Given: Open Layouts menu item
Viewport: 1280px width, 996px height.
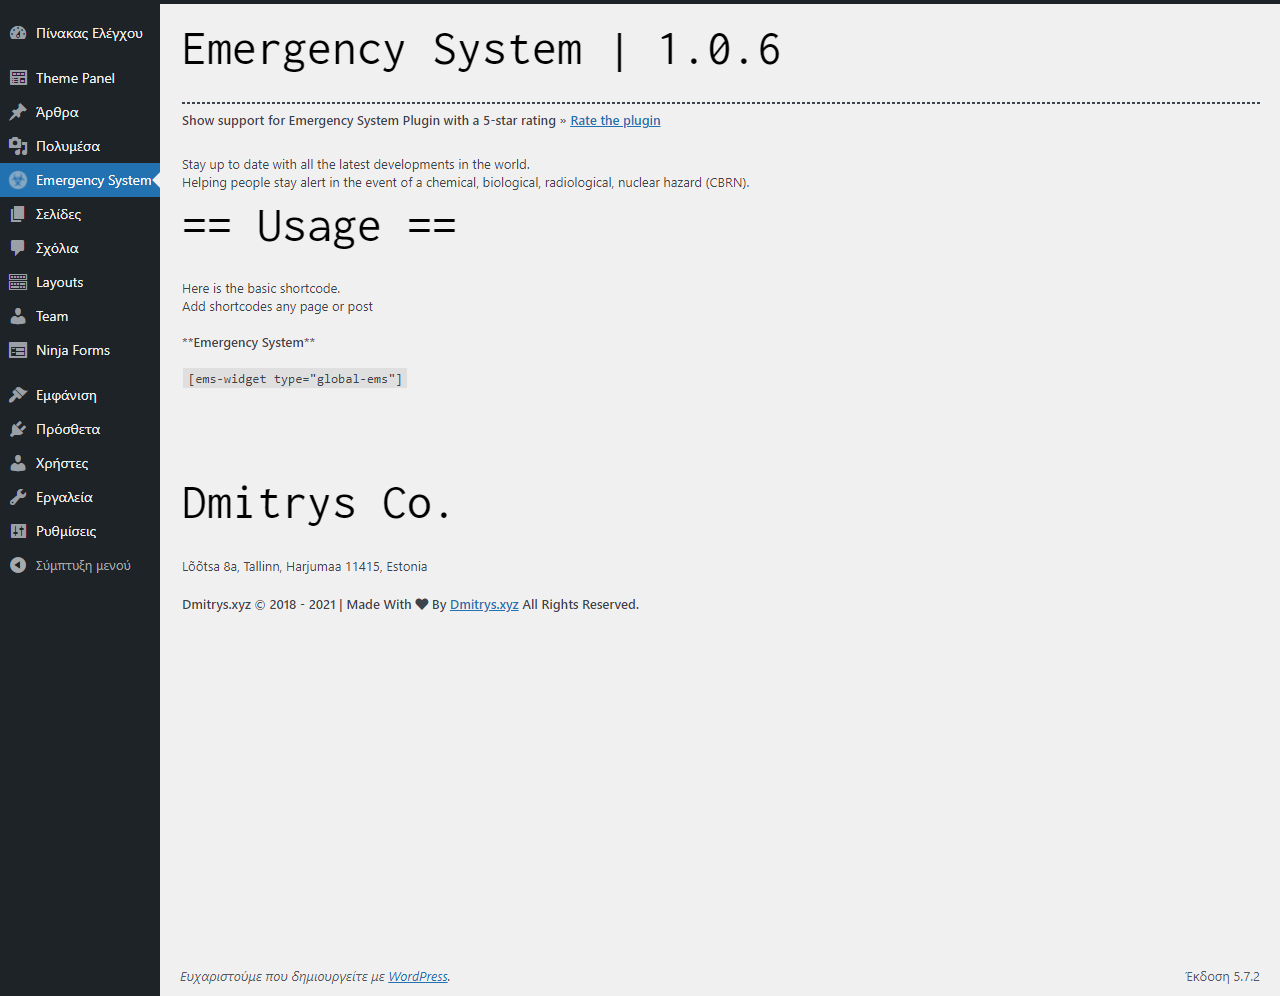Looking at the screenshot, I should point(80,282).
